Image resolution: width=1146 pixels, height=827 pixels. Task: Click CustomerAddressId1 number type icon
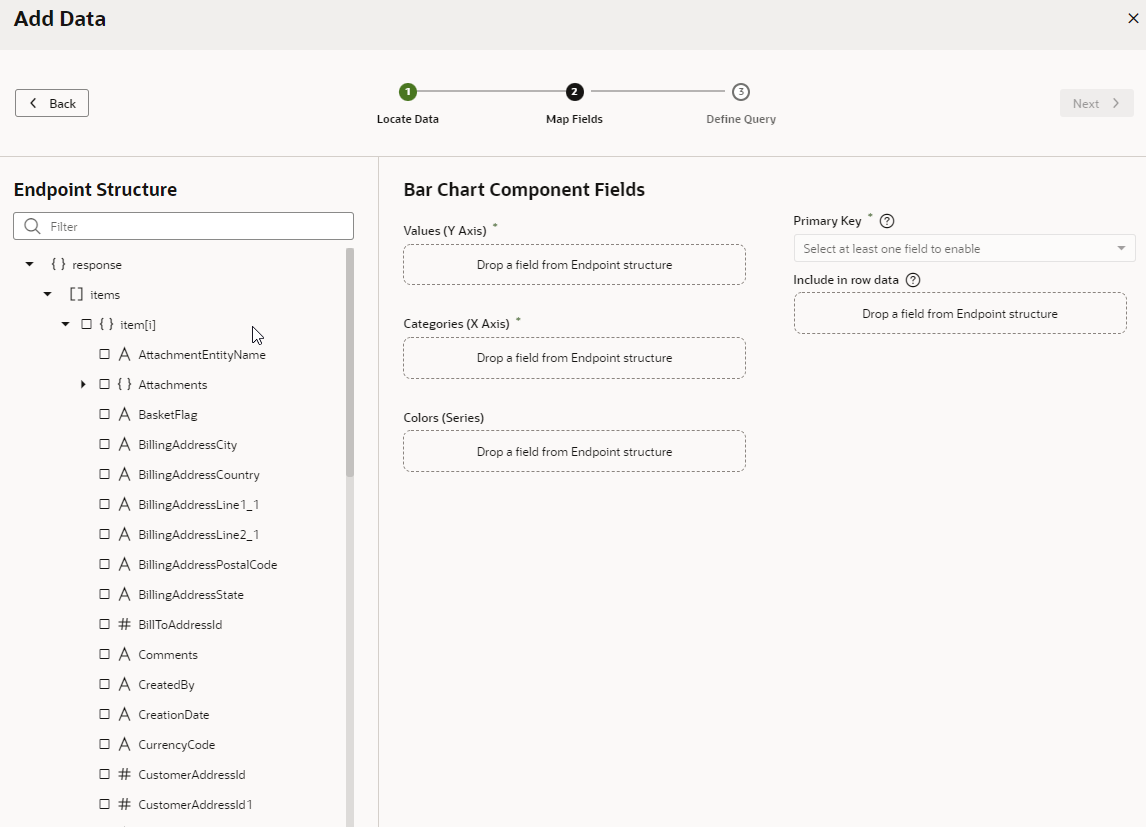(x=124, y=804)
